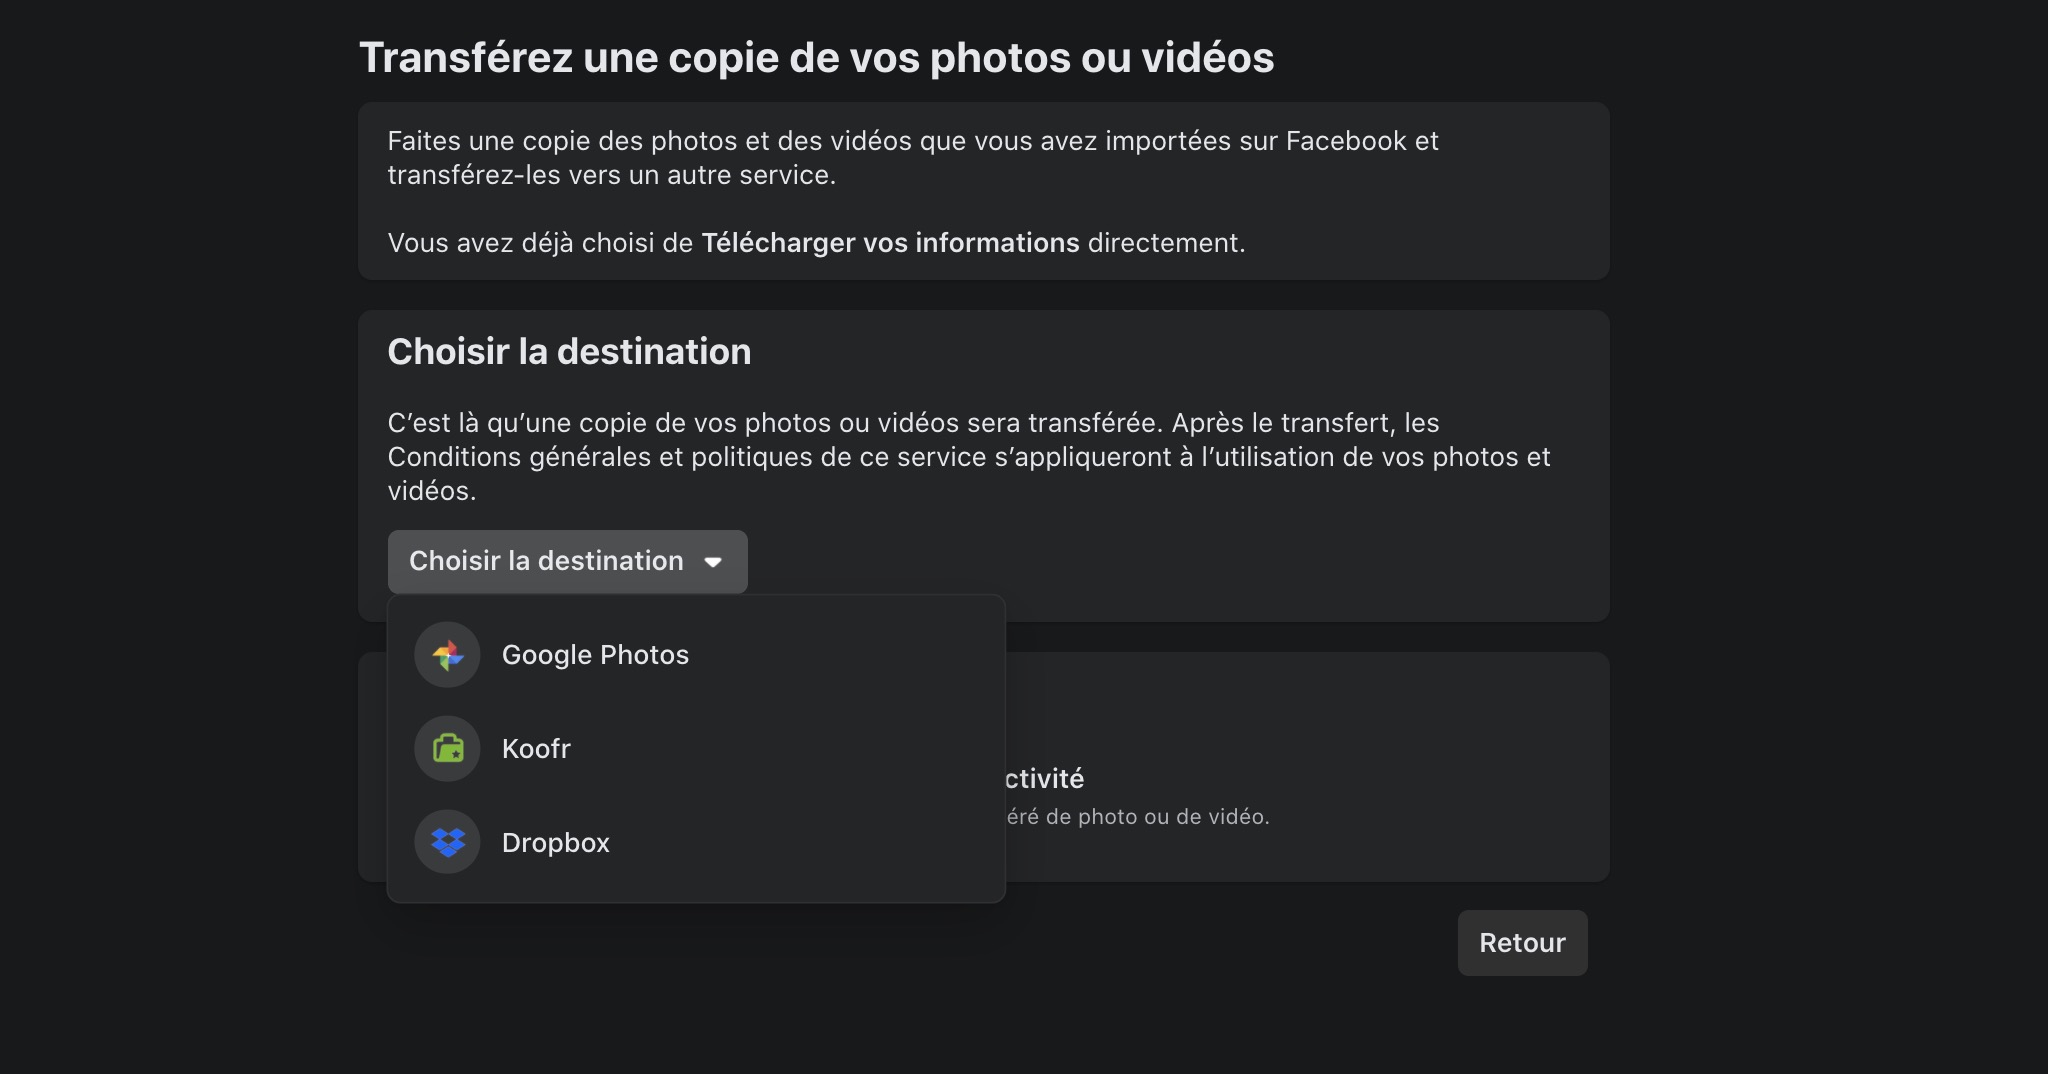Viewport: 2048px width, 1074px height.
Task: Click the green Koofr icon
Action: pyautogui.click(x=447, y=749)
